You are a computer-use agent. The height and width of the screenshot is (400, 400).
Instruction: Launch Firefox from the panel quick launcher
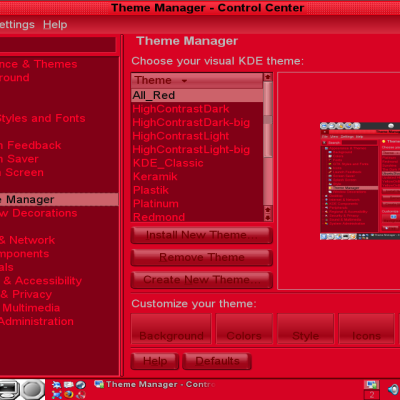69,395
